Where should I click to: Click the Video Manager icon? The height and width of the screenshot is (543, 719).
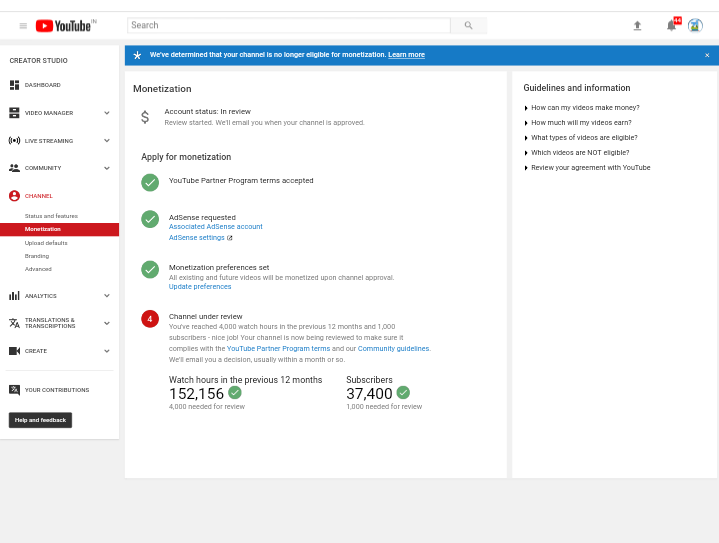click(x=14, y=113)
